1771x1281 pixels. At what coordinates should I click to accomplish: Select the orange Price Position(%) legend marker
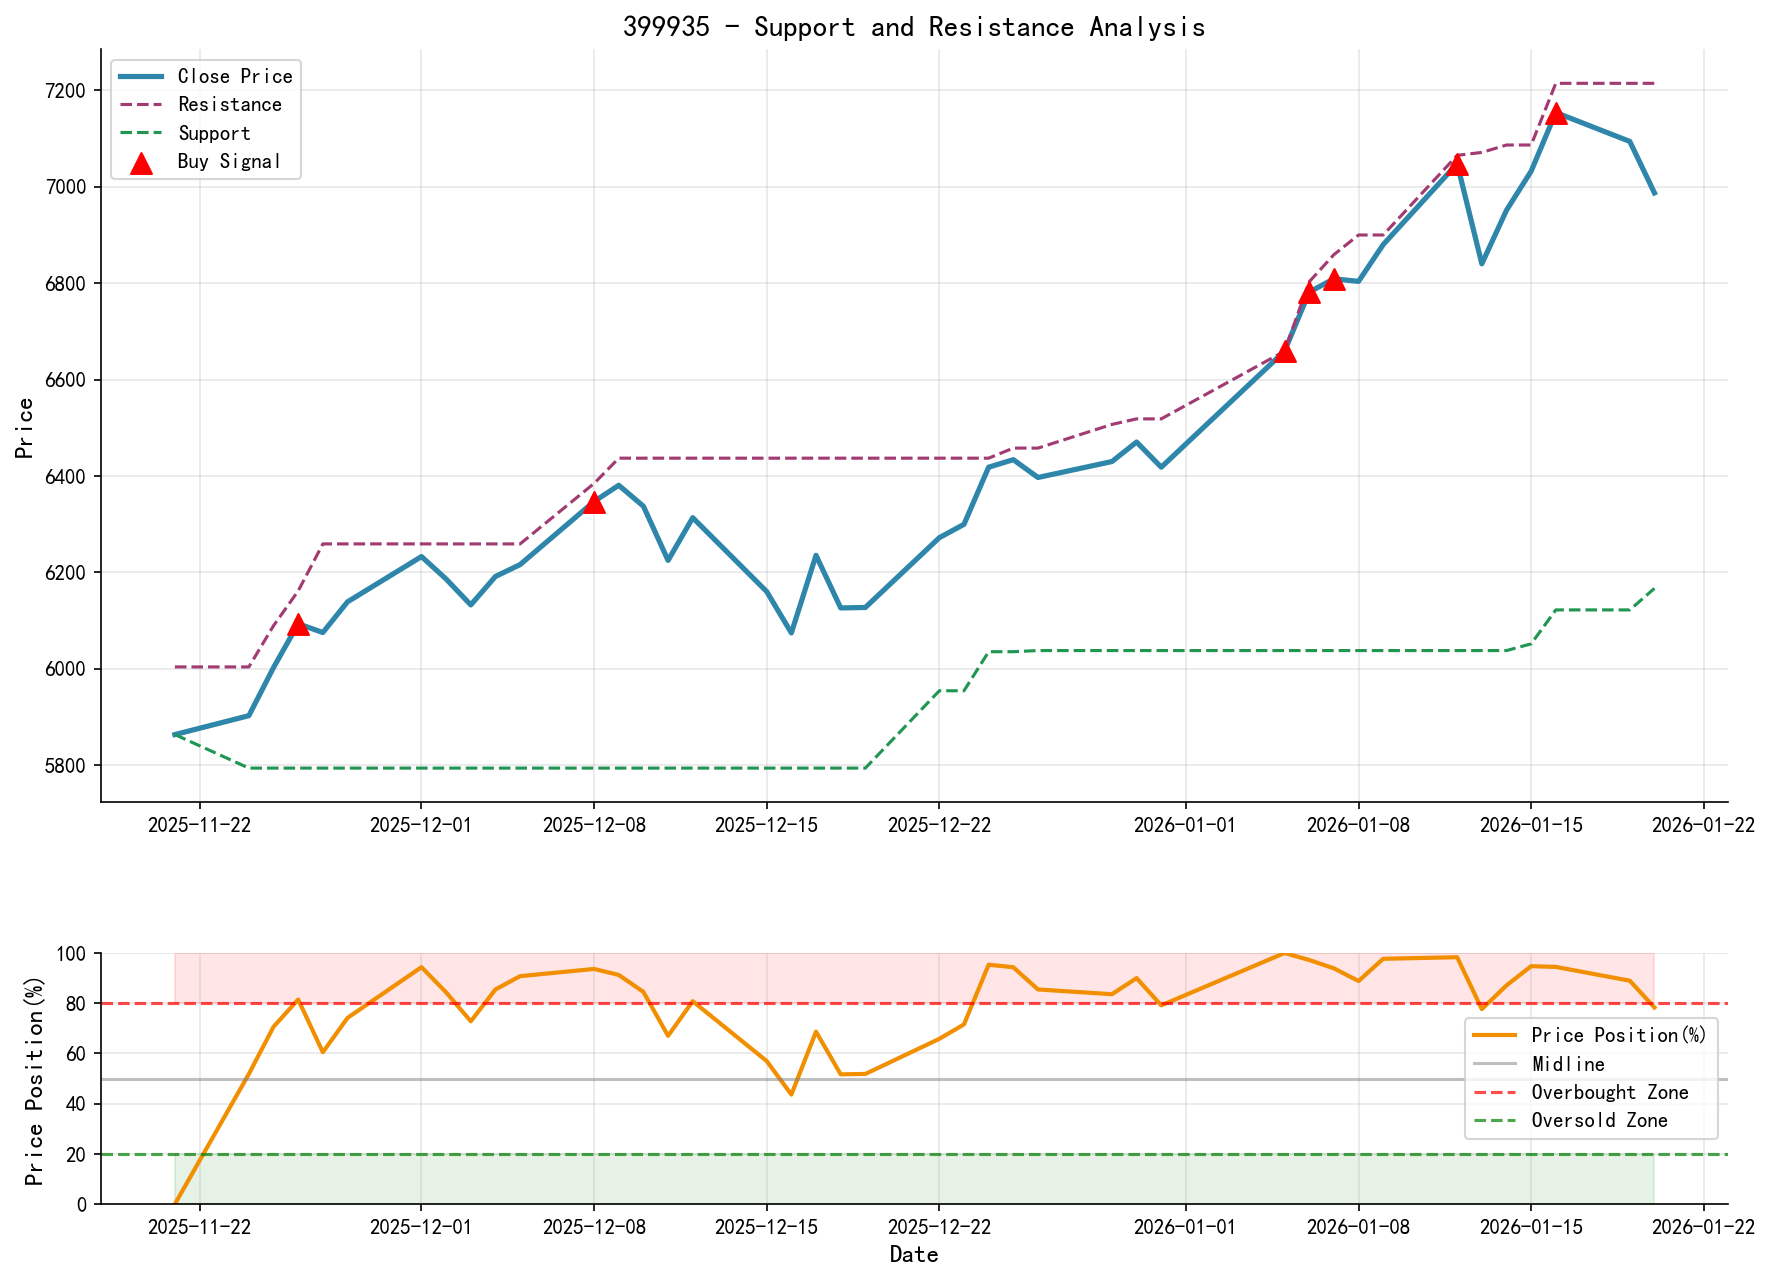coord(1492,1035)
